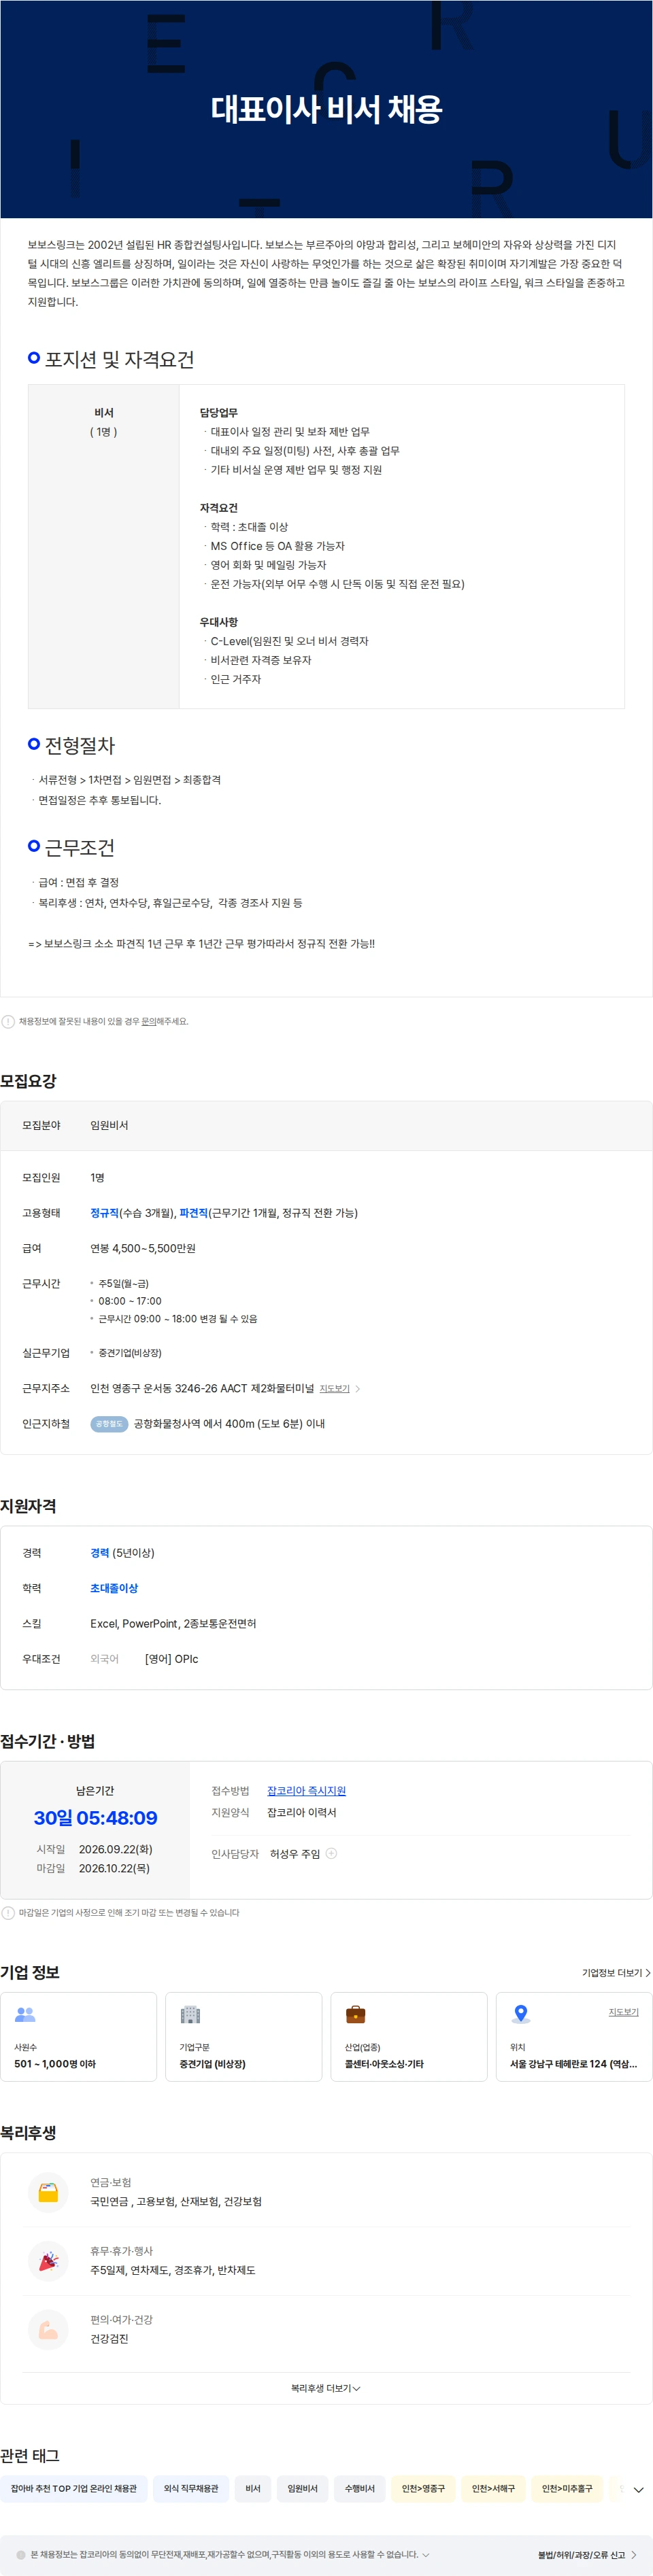Click the 서울 강남구 테헤란로 124 address
The height and width of the screenshot is (2576, 653).
[573, 2063]
